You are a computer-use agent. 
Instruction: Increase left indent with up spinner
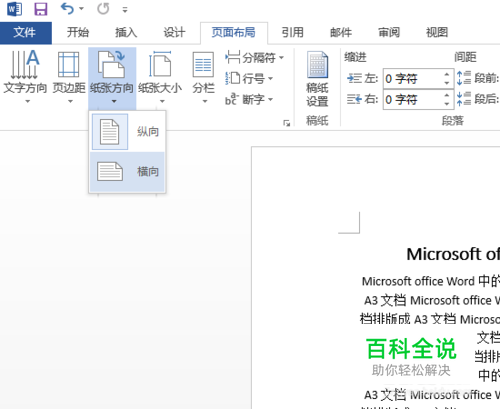(x=447, y=74)
